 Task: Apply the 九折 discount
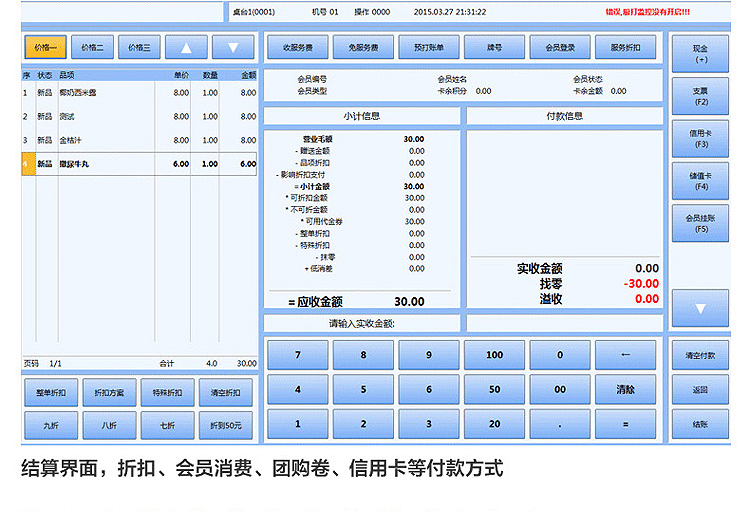pyautogui.click(x=51, y=425)
